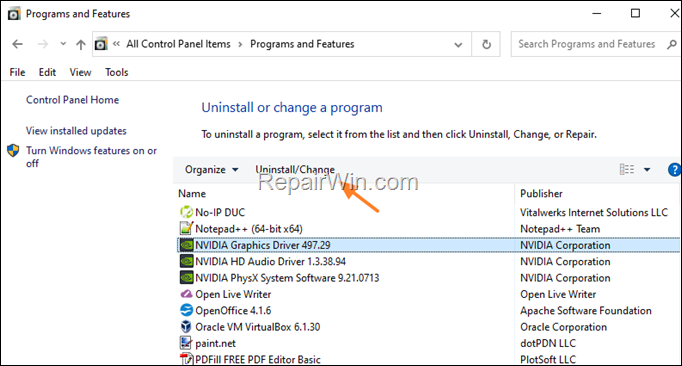Click publisher Notepad++ Team
This screenshot has height=366, width=682.
pyautogui.click(x=560, y=229)
